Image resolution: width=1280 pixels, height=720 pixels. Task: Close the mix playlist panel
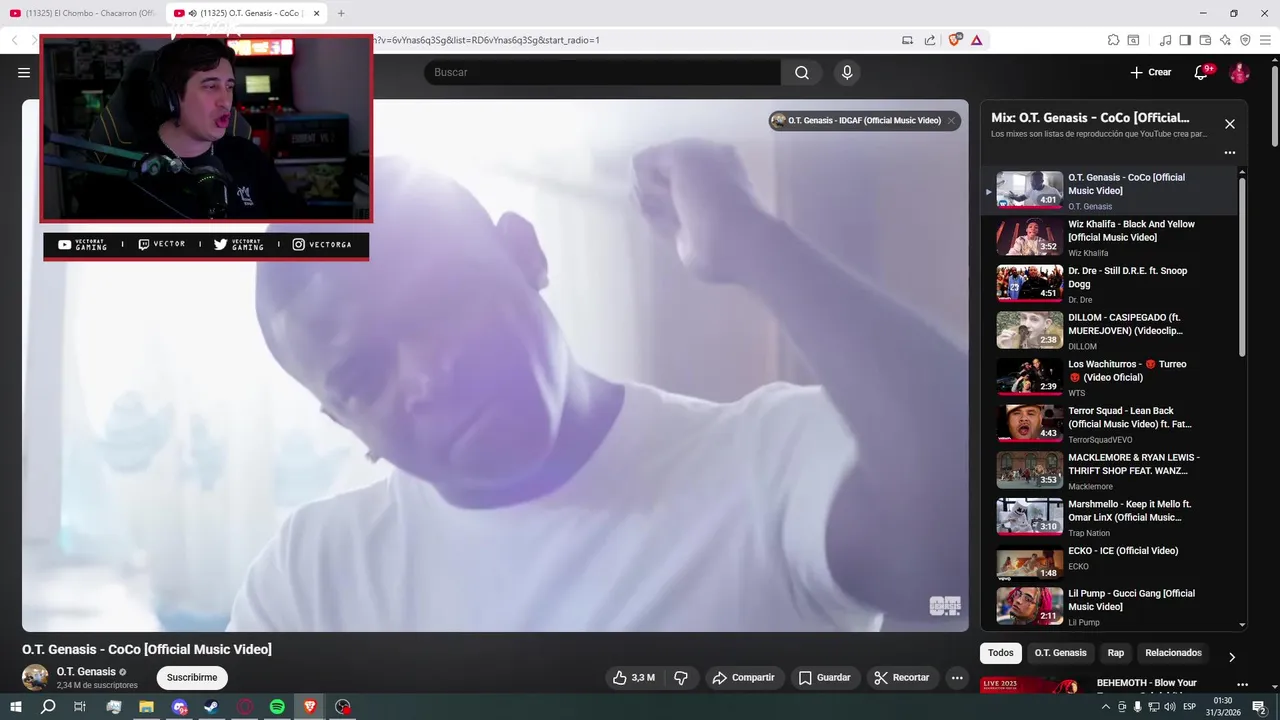click(1230, 124)
